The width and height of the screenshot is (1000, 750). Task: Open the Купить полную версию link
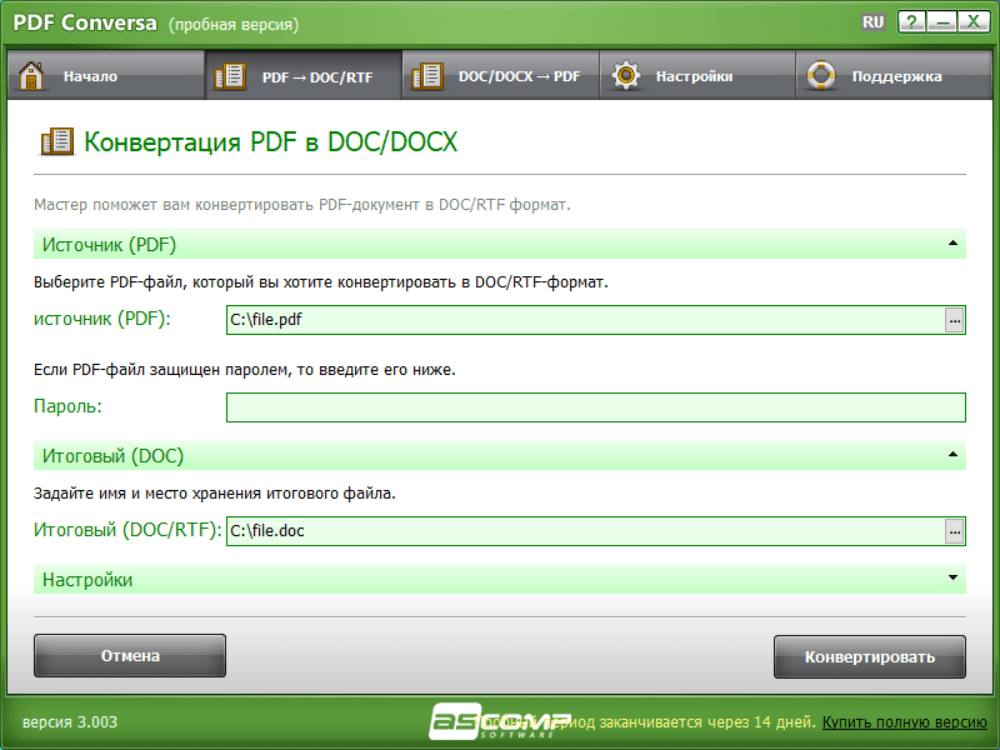[904, 722]
